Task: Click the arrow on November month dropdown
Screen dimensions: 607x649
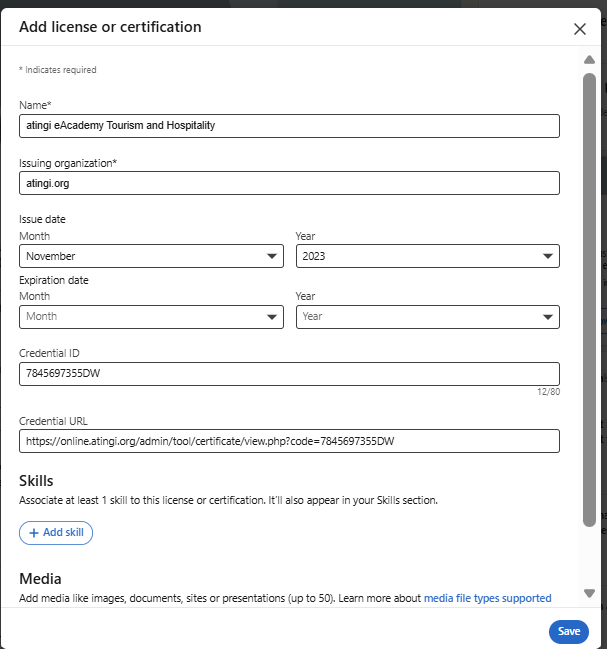Action: pos(272,257)
